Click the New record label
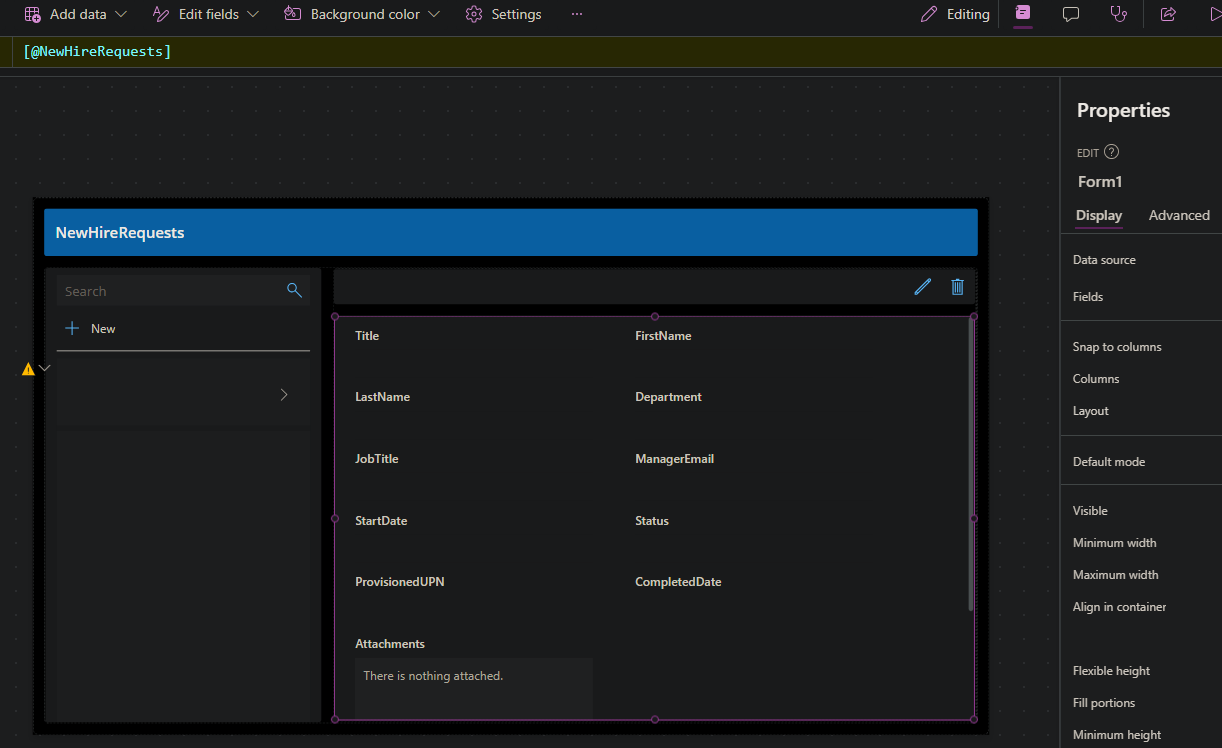Screen dimensions: 1222x748 (103, 329)
